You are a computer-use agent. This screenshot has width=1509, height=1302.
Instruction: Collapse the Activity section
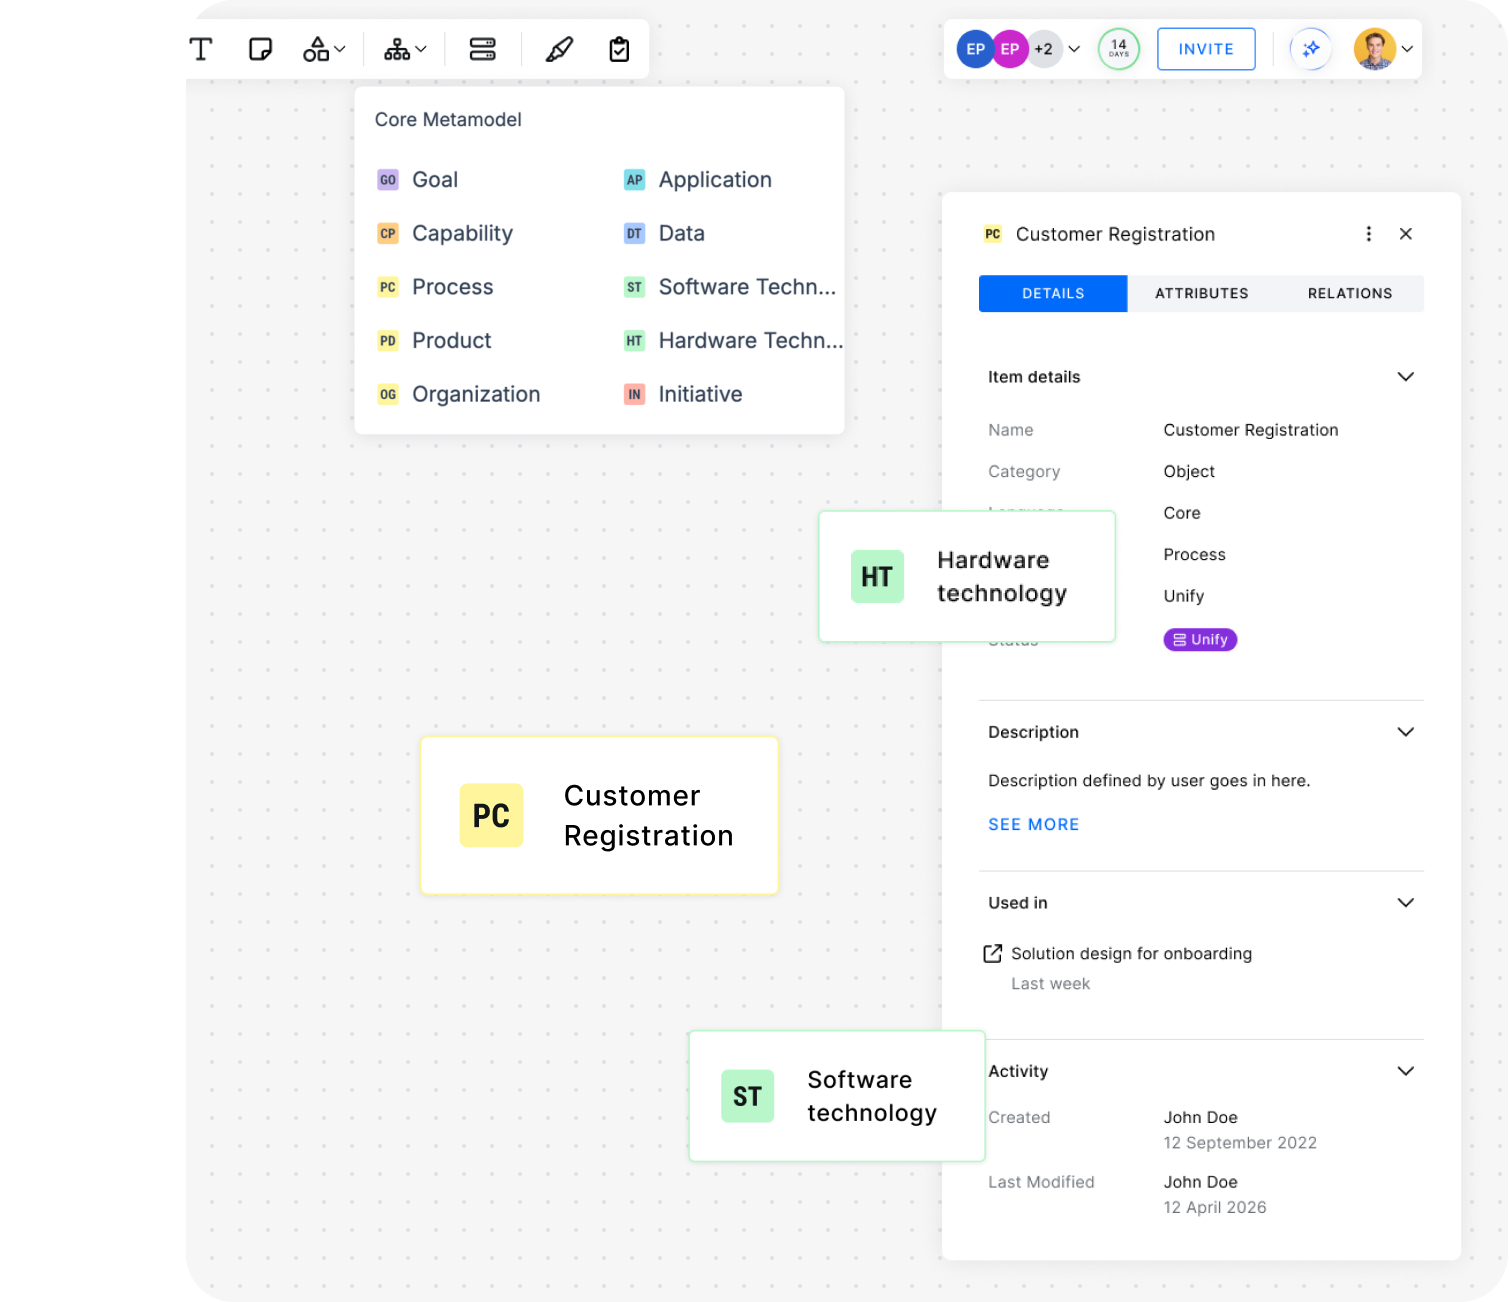click(1406, 1071)
